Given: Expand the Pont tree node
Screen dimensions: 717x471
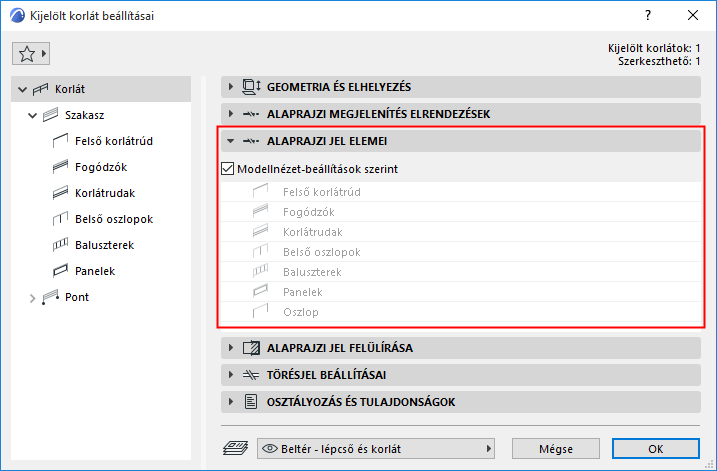Looking at the screenshot, I should [x=32, y=298].
